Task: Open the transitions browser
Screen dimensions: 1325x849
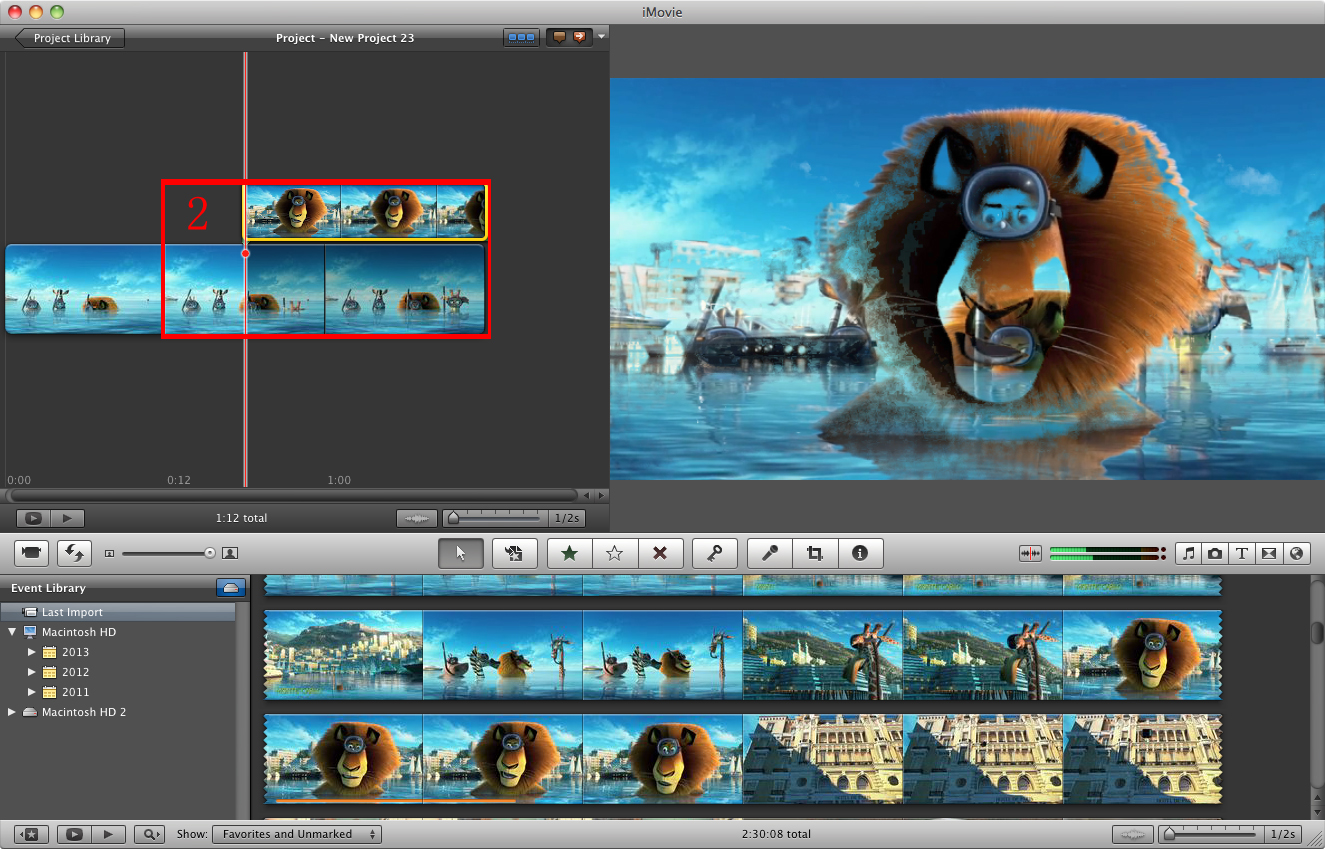Action: pos(1269,553)
